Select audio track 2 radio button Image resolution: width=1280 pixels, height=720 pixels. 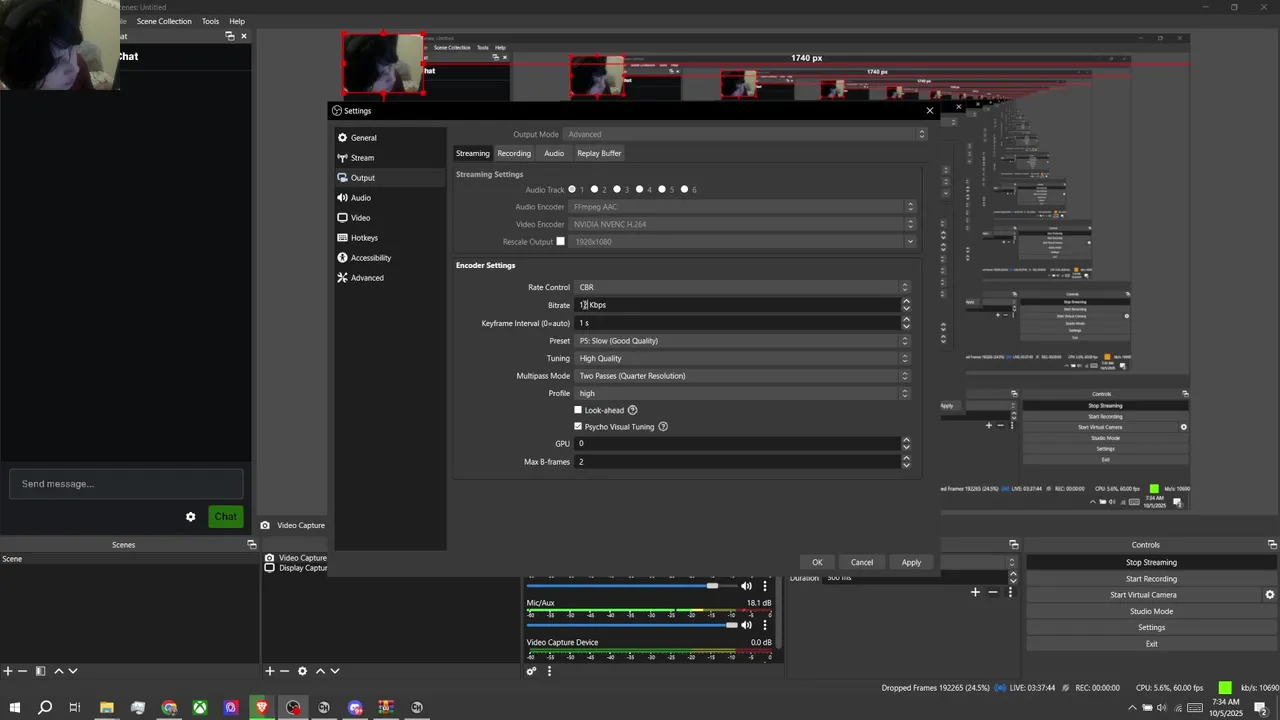(594, 189)
